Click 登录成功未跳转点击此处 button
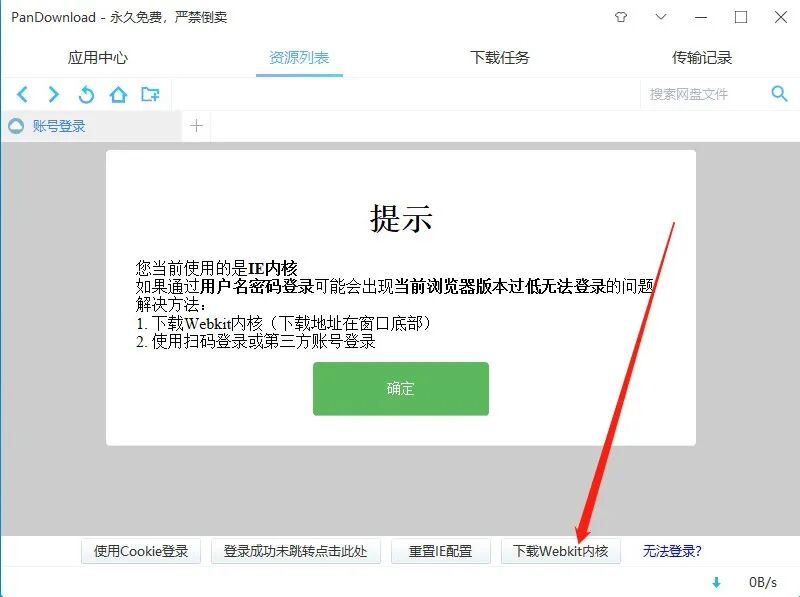 (x=295, y=551)
